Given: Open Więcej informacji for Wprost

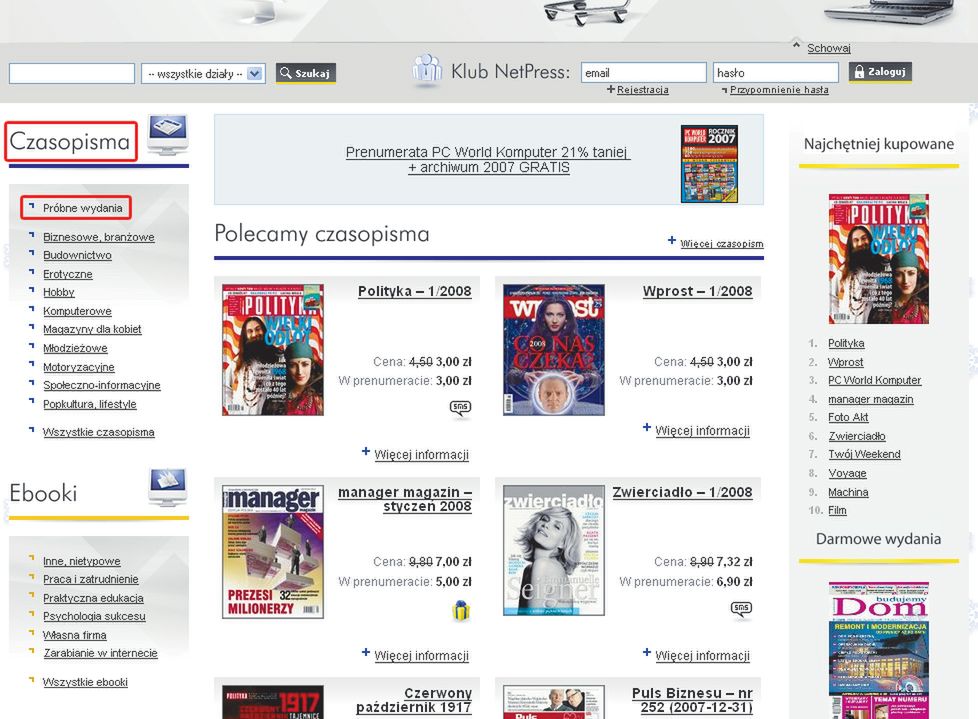Looking at the screenshot, I should click(702, 430).
